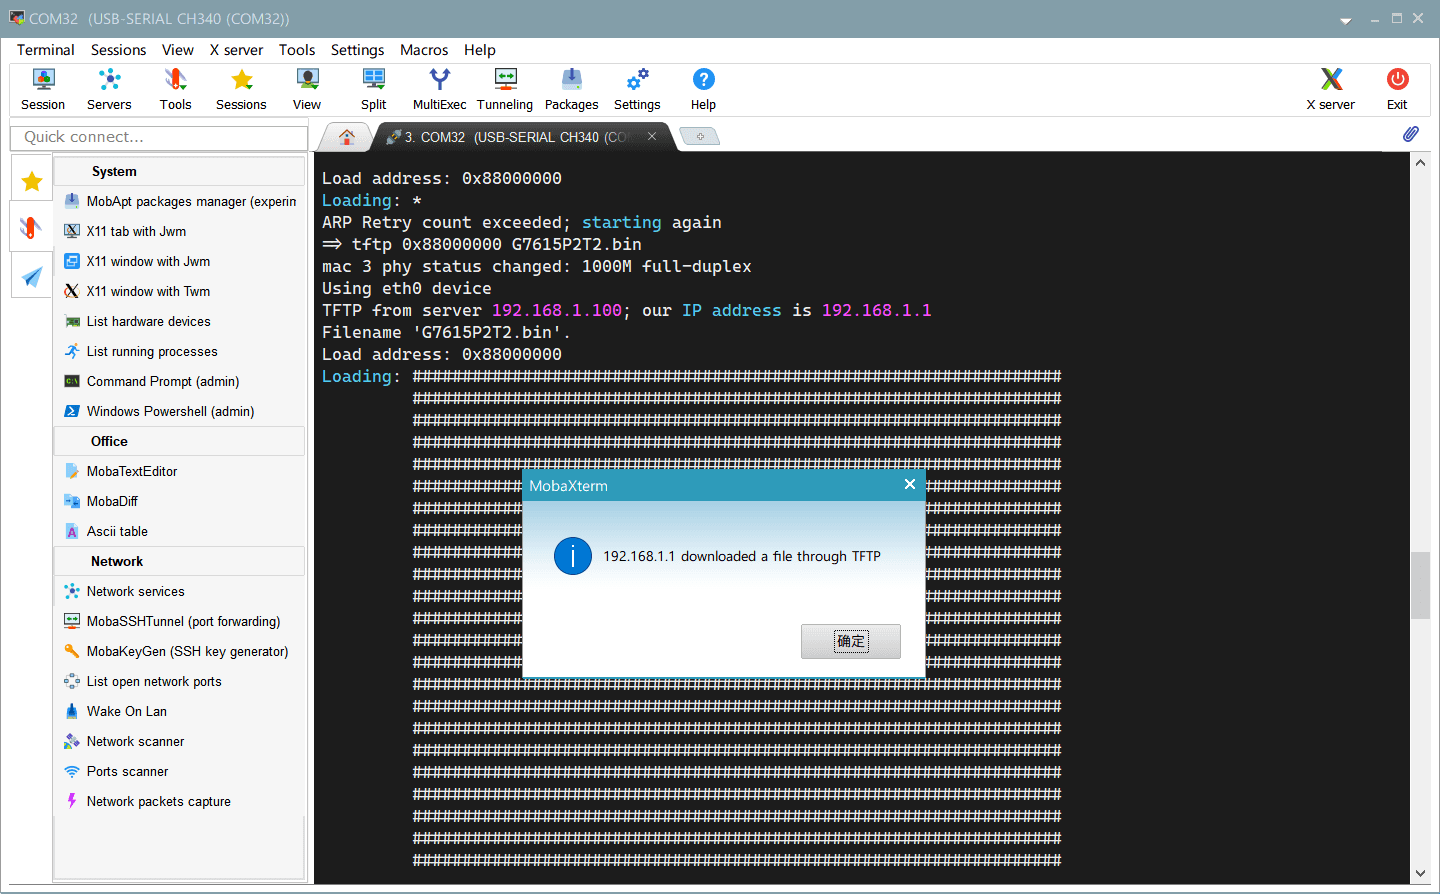Image resolution: width=1440 pixels, height=894 pixels.
Task: Open the Sessions star sidebar tab
Action: pyautogui.click(x=32, y=180)
